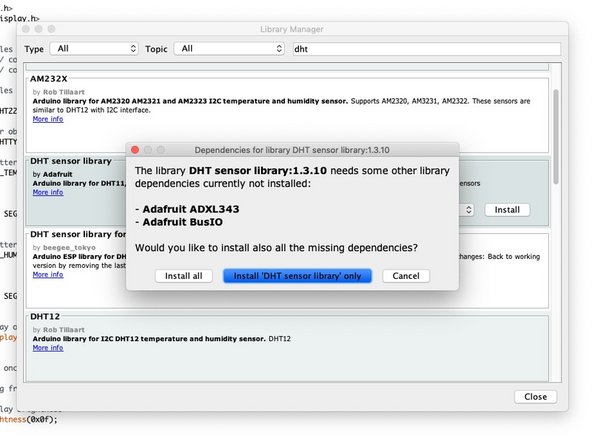The width and height of the screenshot is (592, 444).
Task: Cancel the dependencies dialog
Action: pyautogui.click(x=406, y=276)
